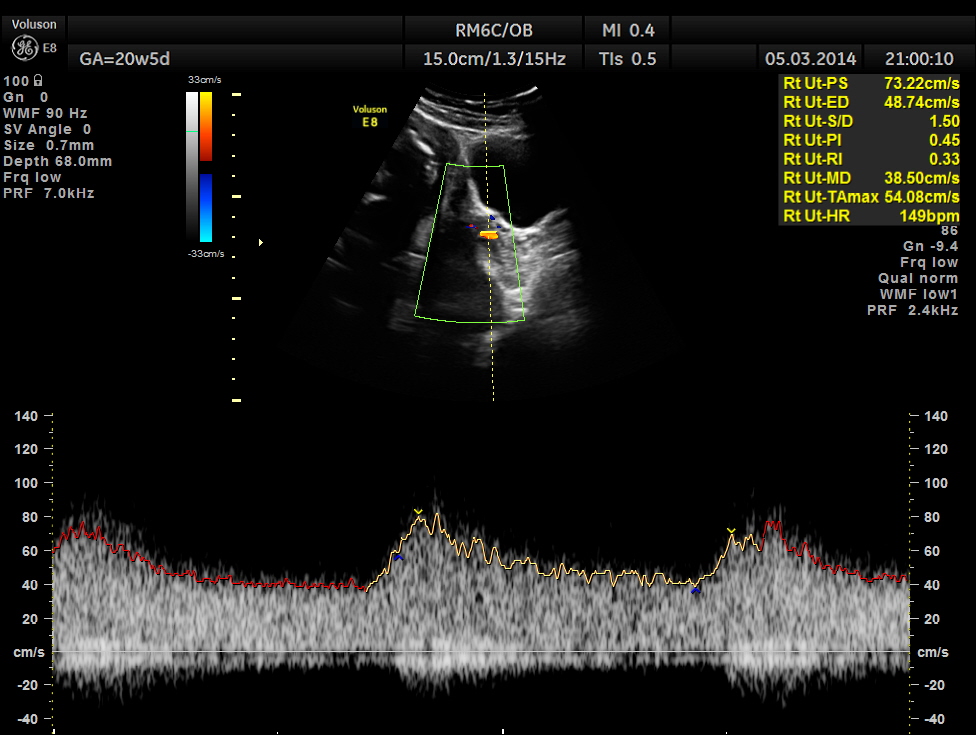The width and height of the screenshot is (976, 735).
Task: Click the blue end-diastolic marker near the right peak
Action: [x=696, y=590]
